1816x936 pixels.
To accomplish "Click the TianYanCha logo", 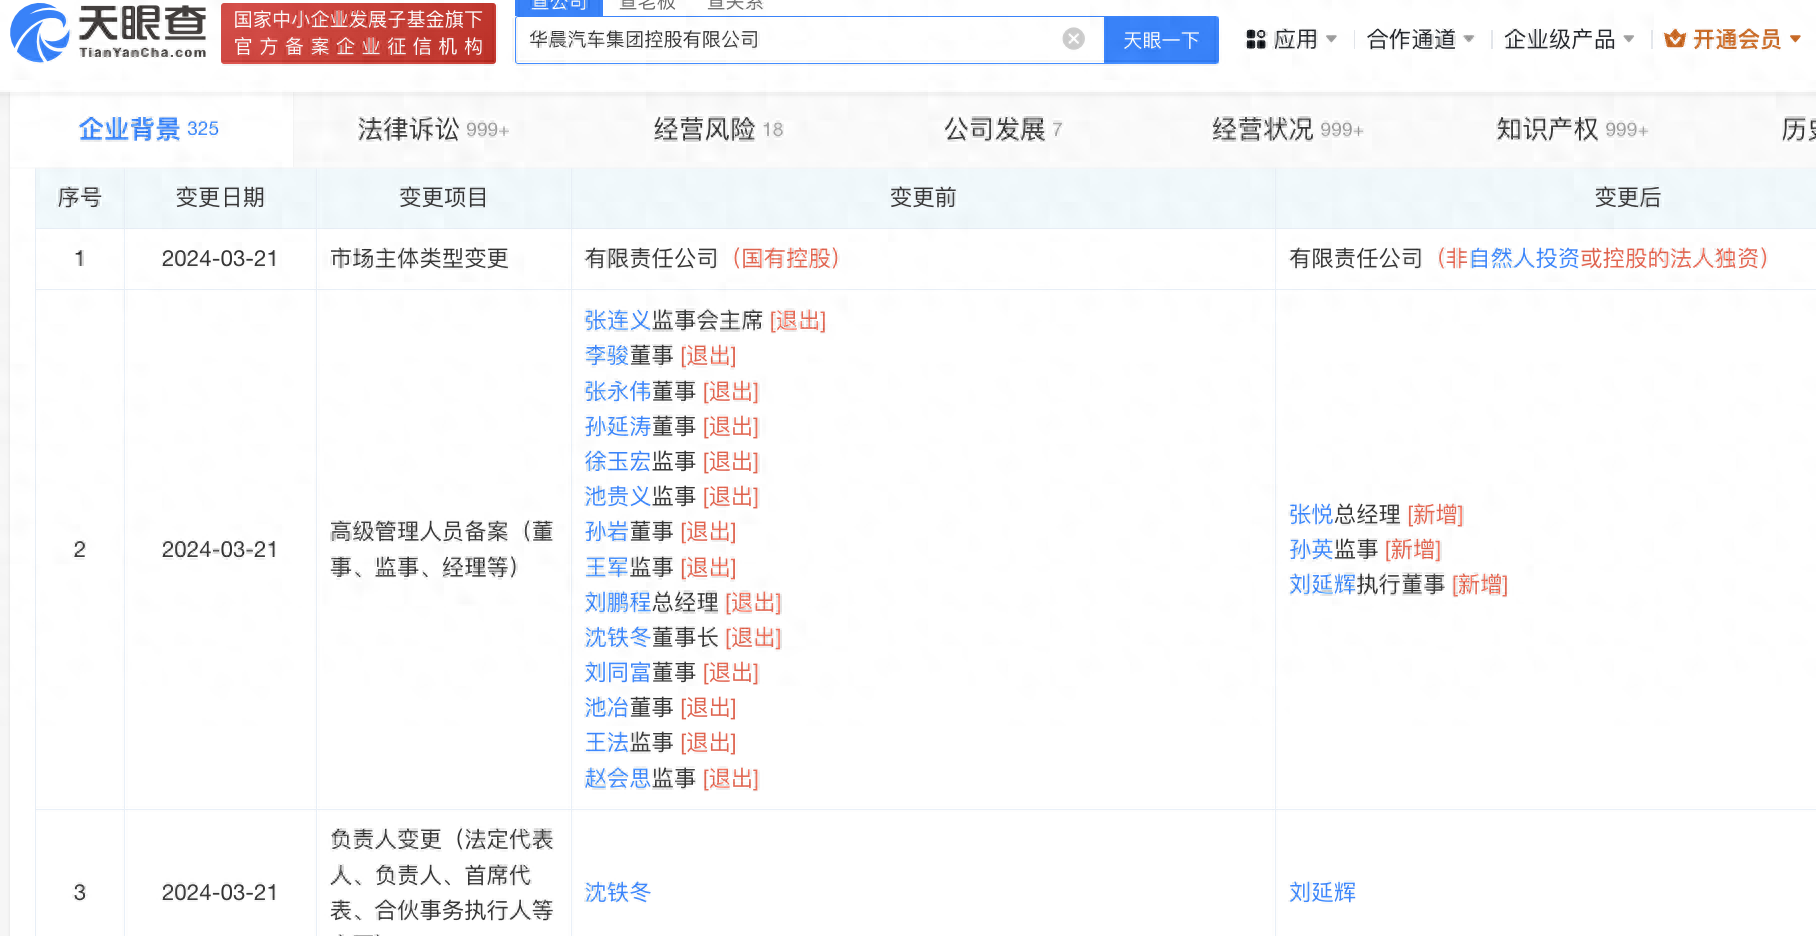I will click(x=108, y=33).
